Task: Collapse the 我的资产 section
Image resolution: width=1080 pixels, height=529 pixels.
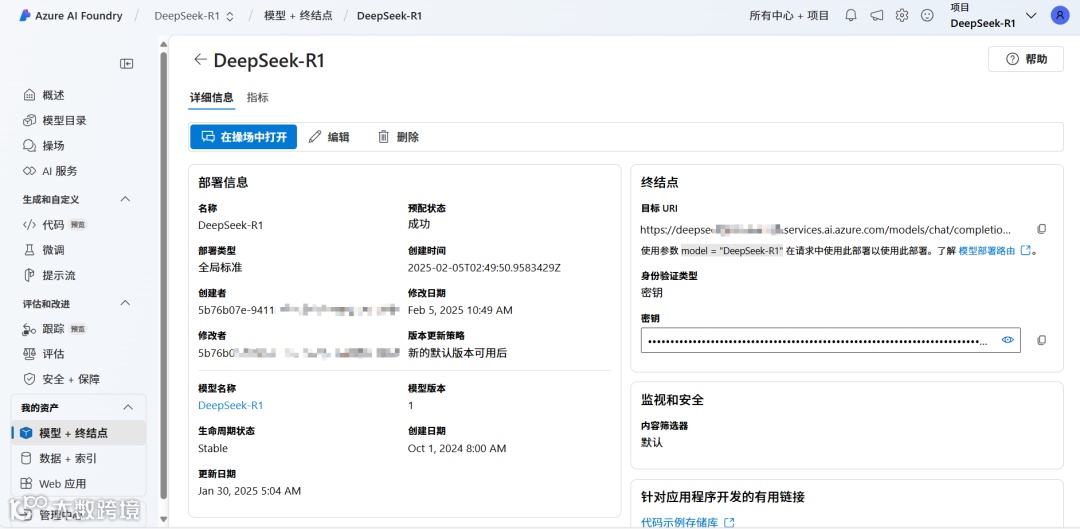Action: 127,407
